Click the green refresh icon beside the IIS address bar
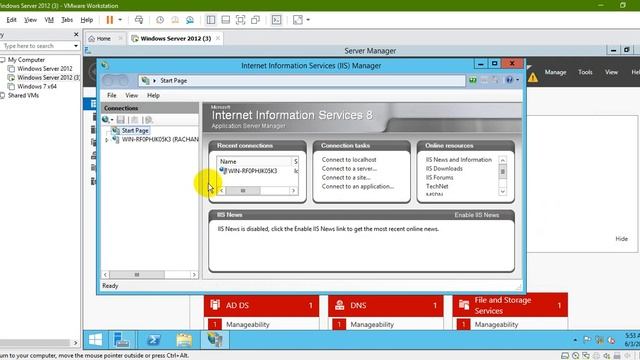Viewport: 640px width, 360px height. [x=473, y=80]
